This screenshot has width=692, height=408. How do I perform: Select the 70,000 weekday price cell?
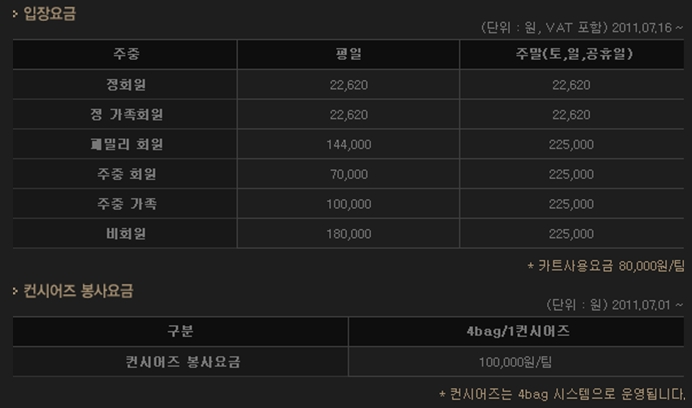click(349, 174)
